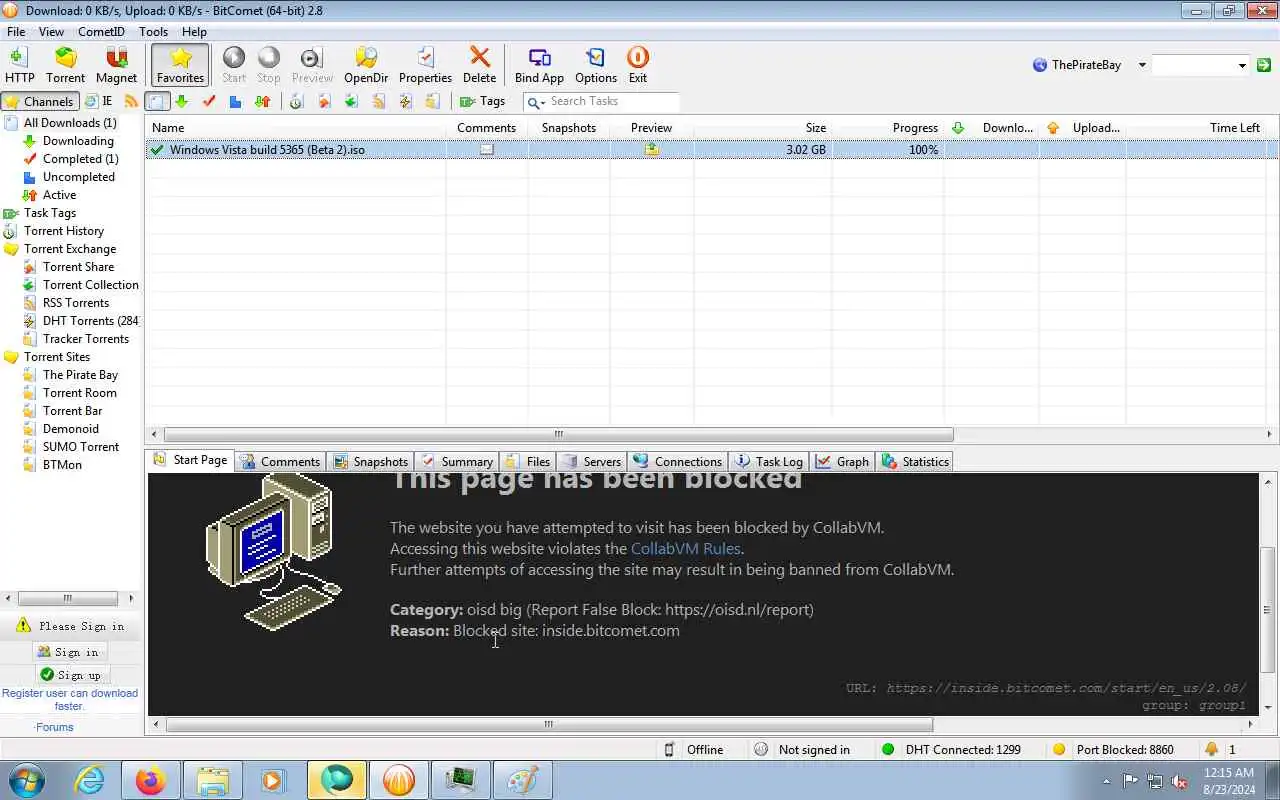Click the green search go button

(1264, 65)
